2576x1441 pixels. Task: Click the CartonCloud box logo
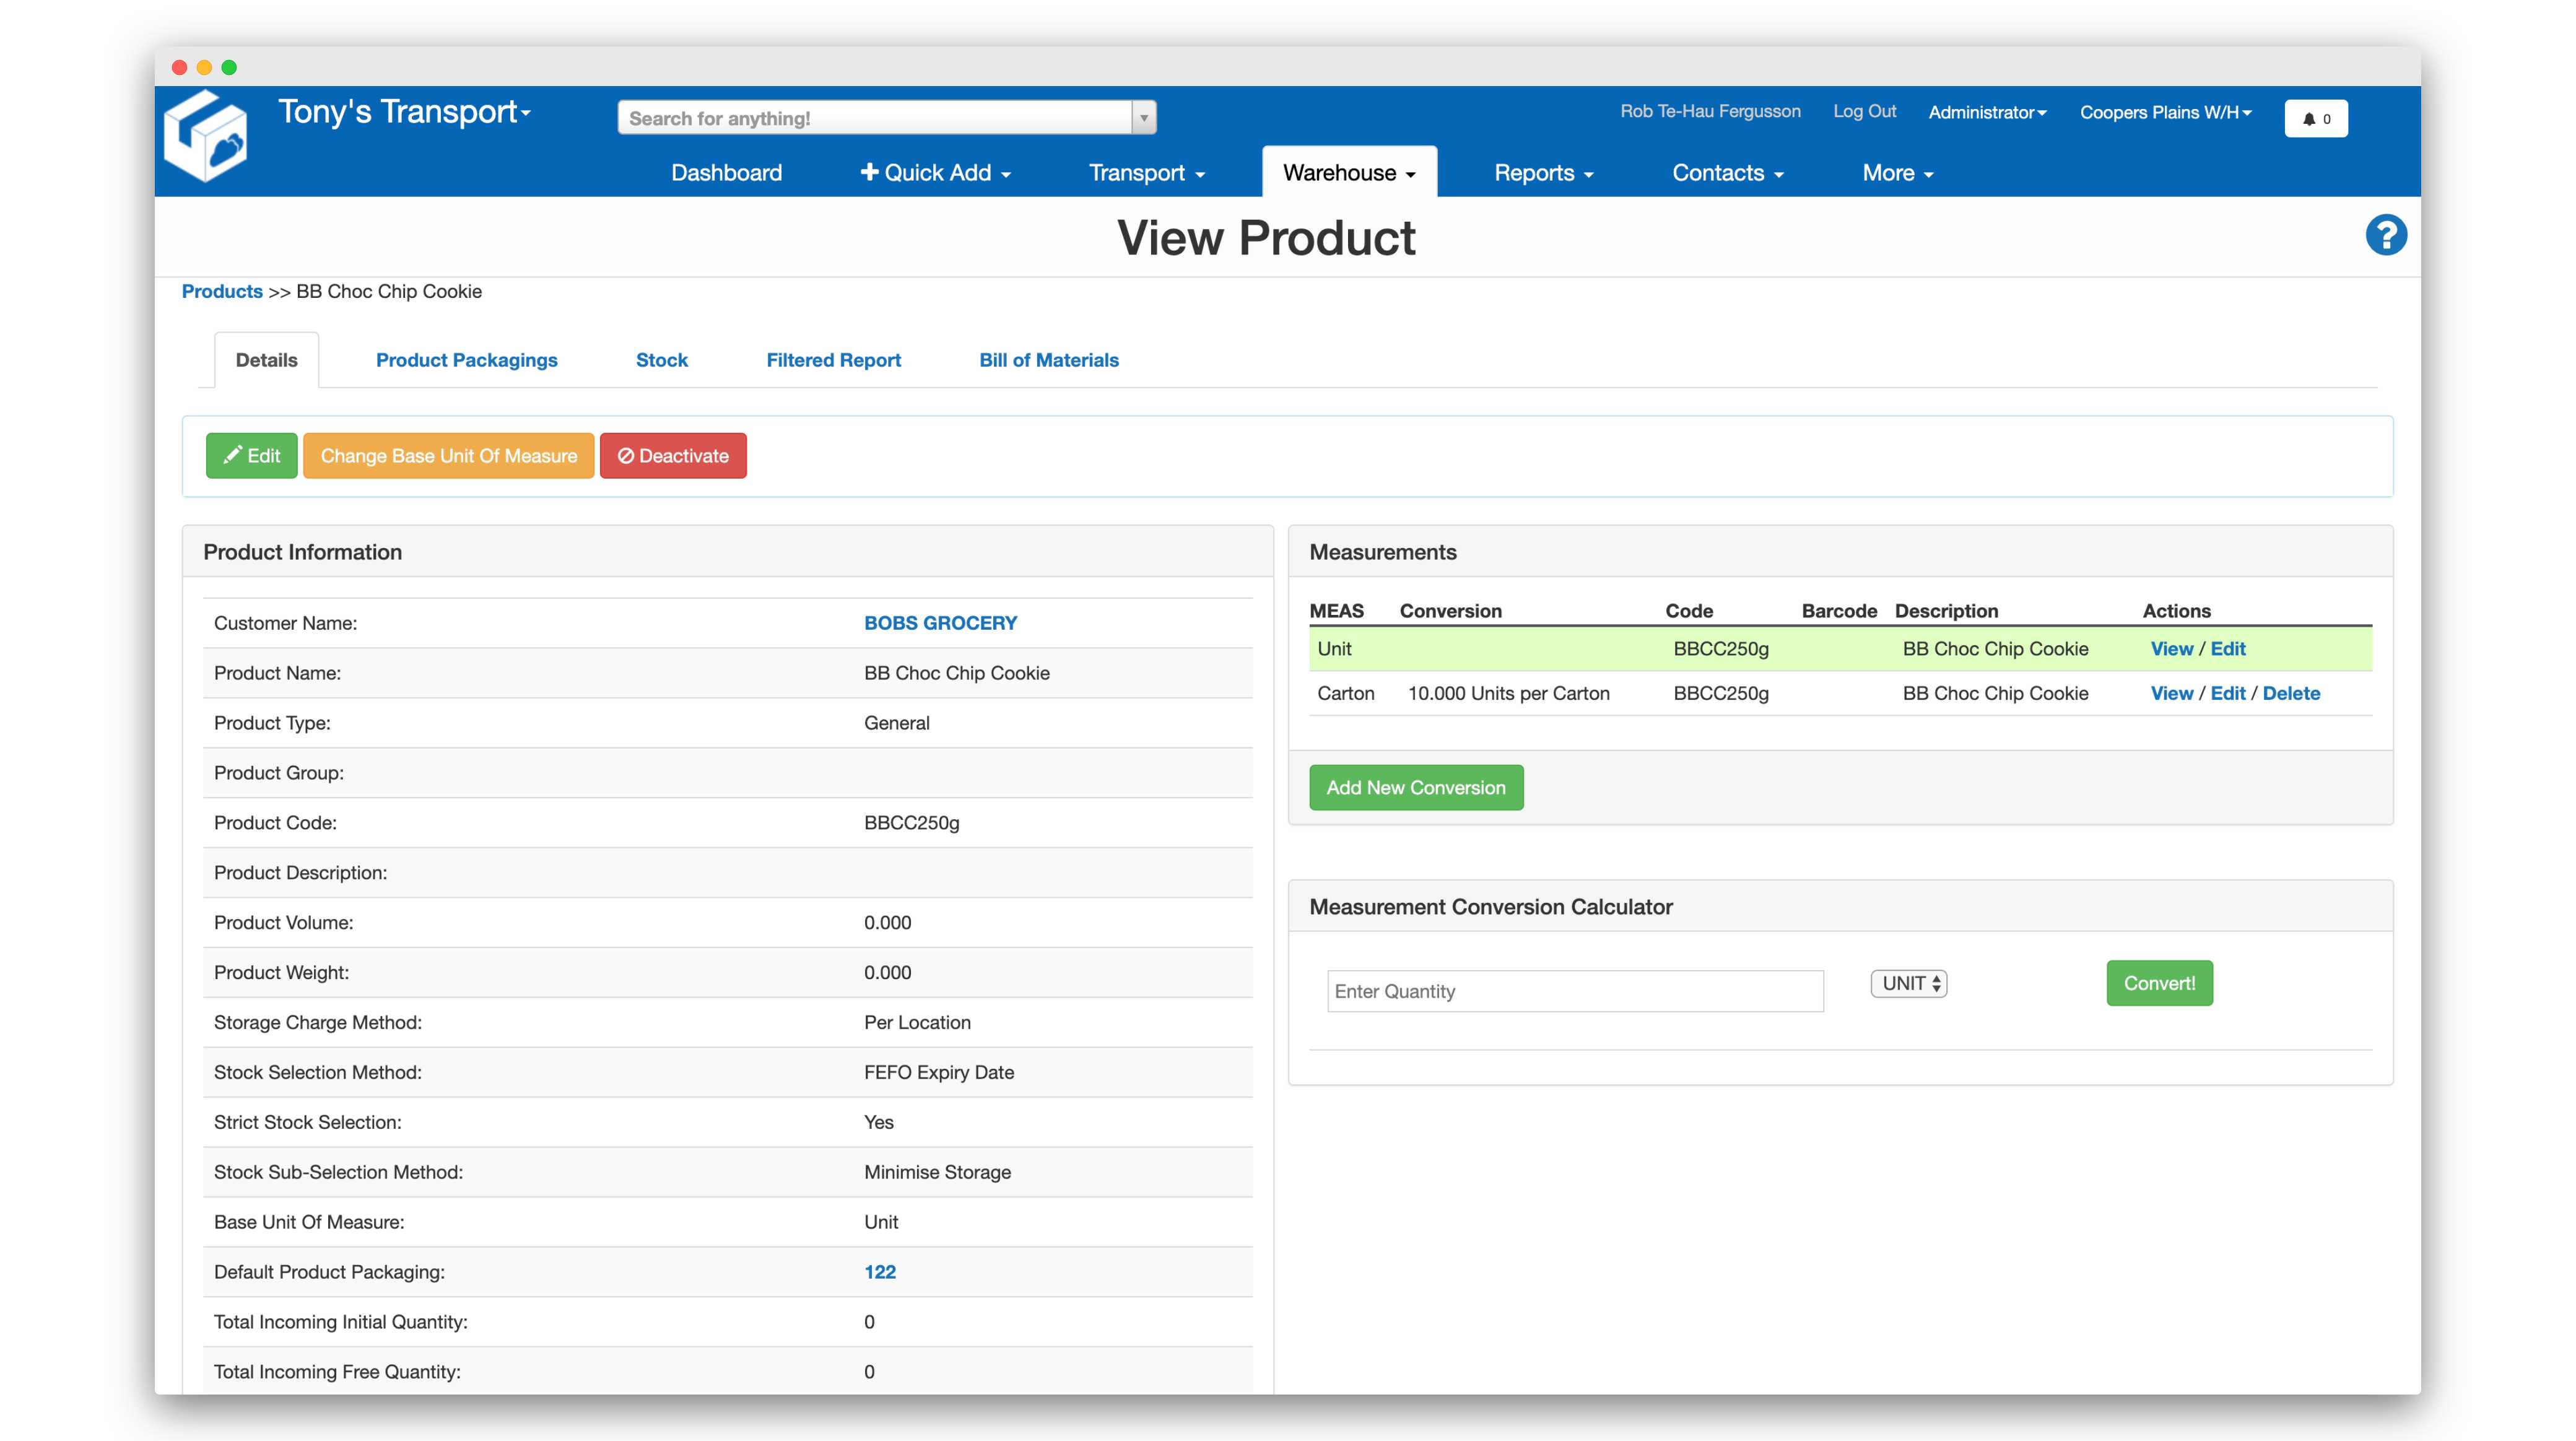click(206, 137)
